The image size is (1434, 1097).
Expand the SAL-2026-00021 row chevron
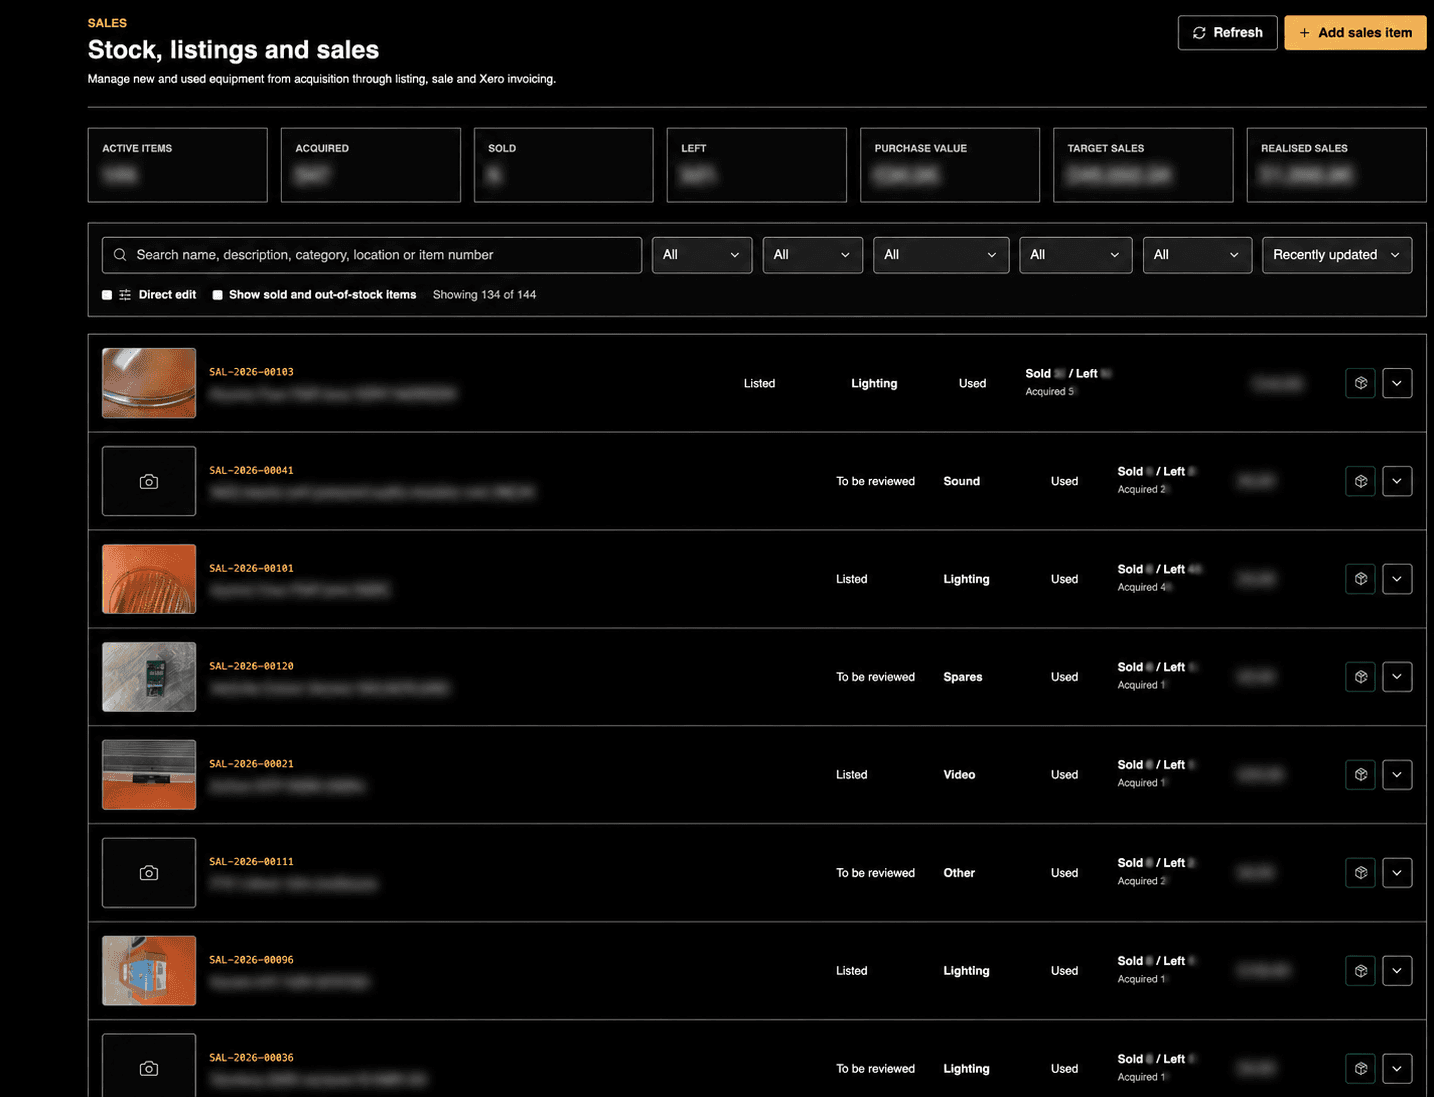tap(1397, 775)
